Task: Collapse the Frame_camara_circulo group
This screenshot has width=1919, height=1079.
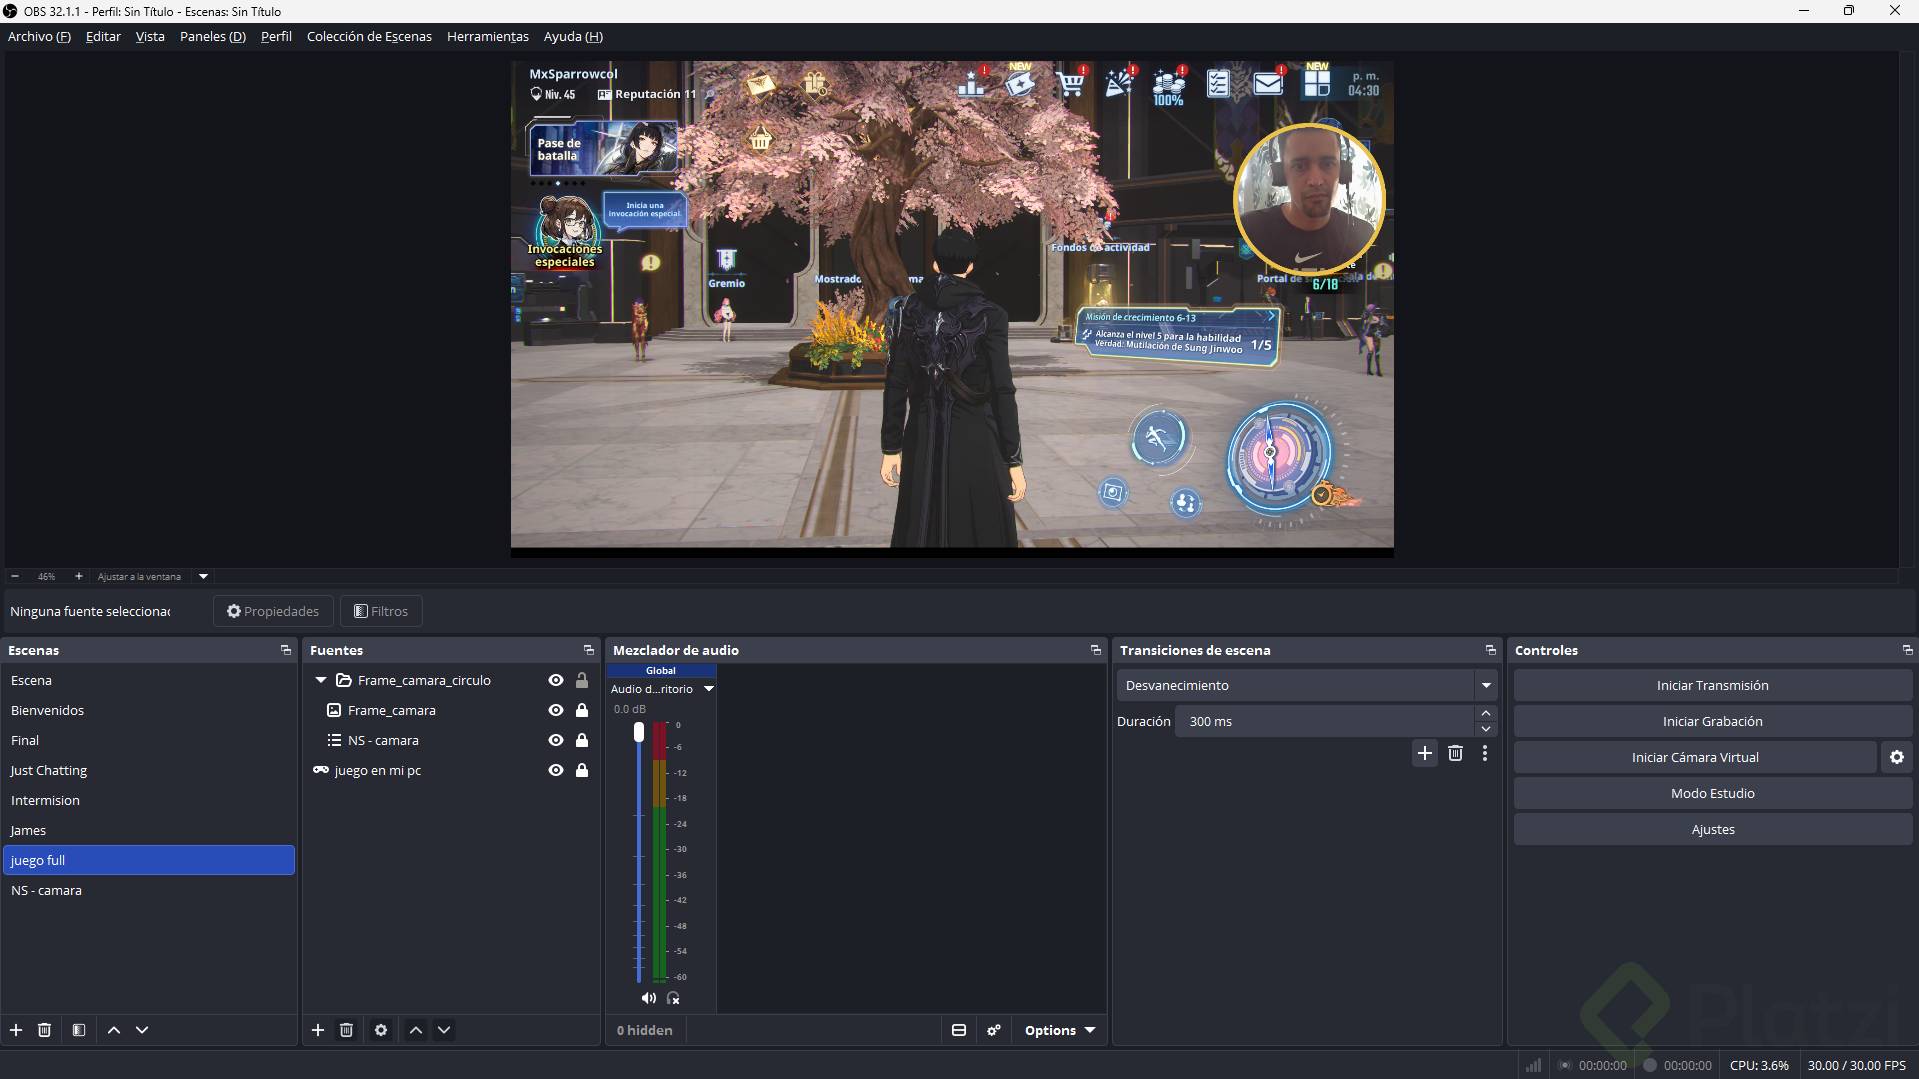Action: 321,680
